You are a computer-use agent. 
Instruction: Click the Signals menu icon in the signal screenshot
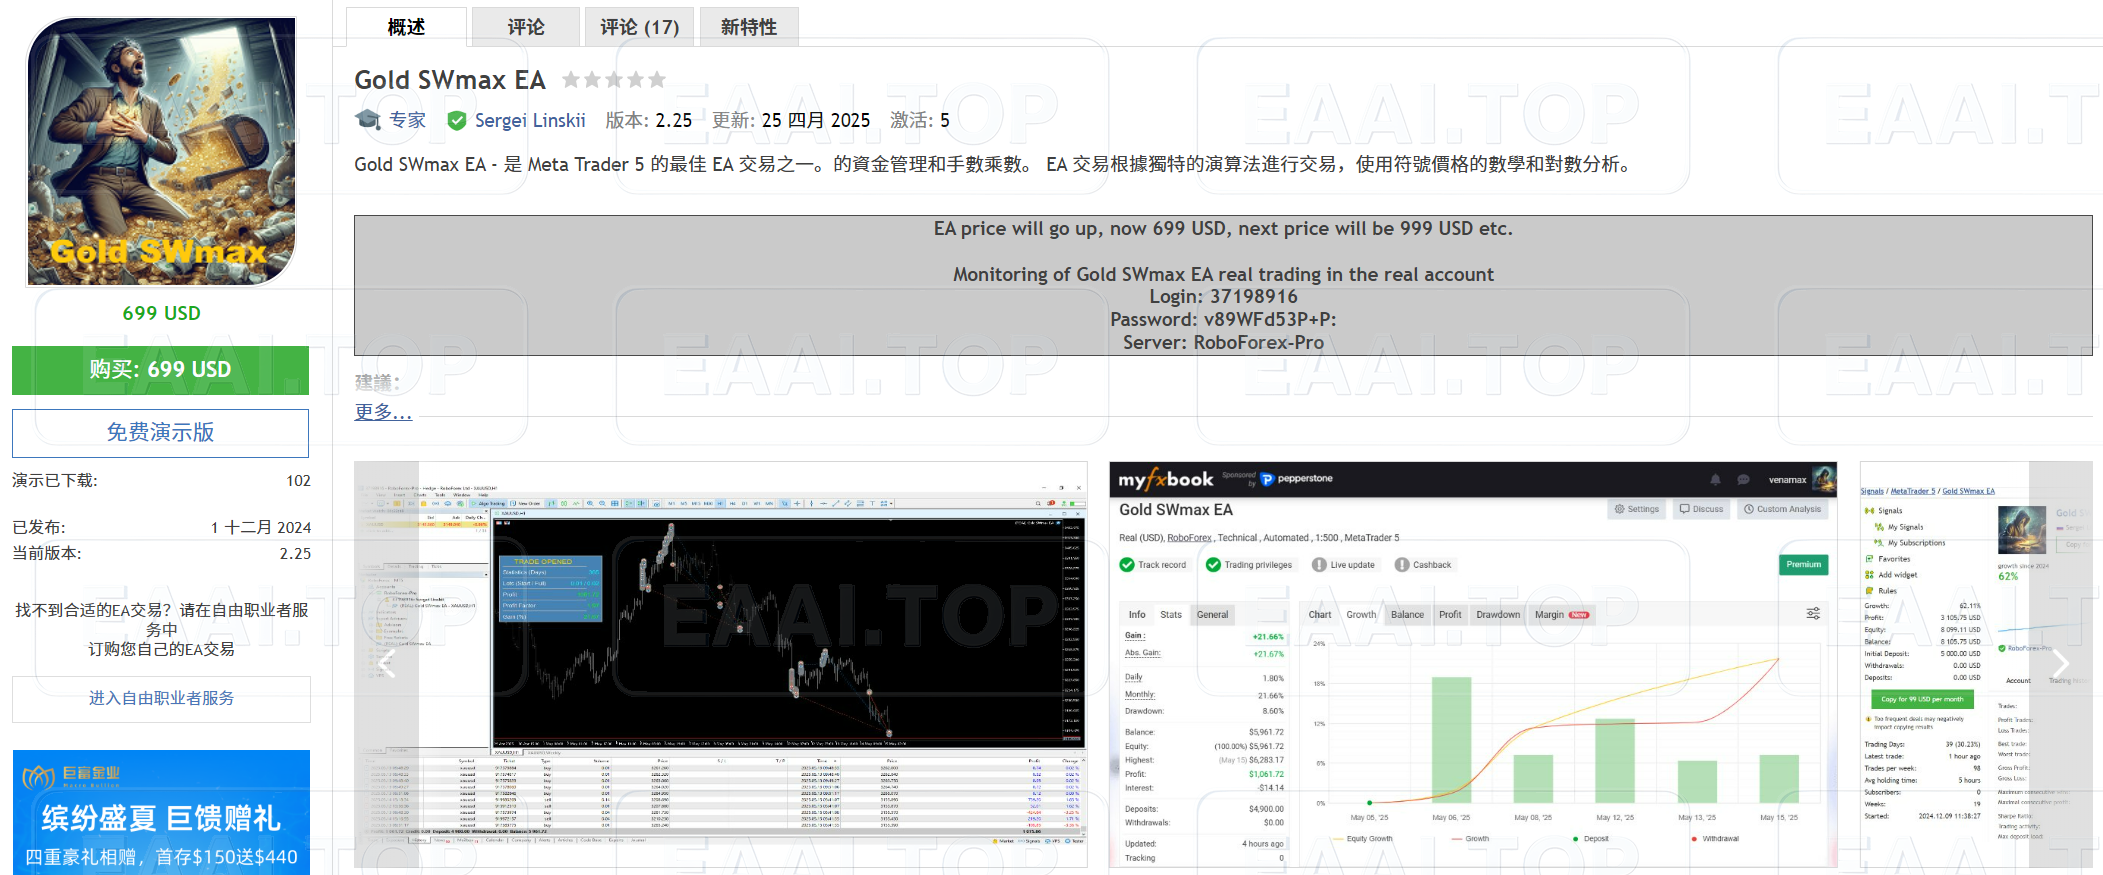click(x=1870, y=511)
